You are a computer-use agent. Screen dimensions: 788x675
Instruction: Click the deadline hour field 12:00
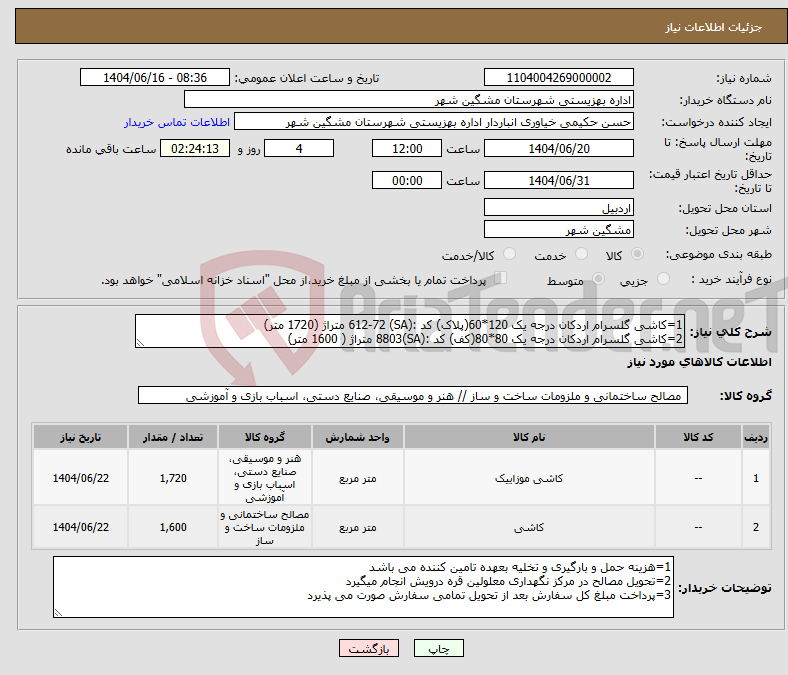pos(407,148)
